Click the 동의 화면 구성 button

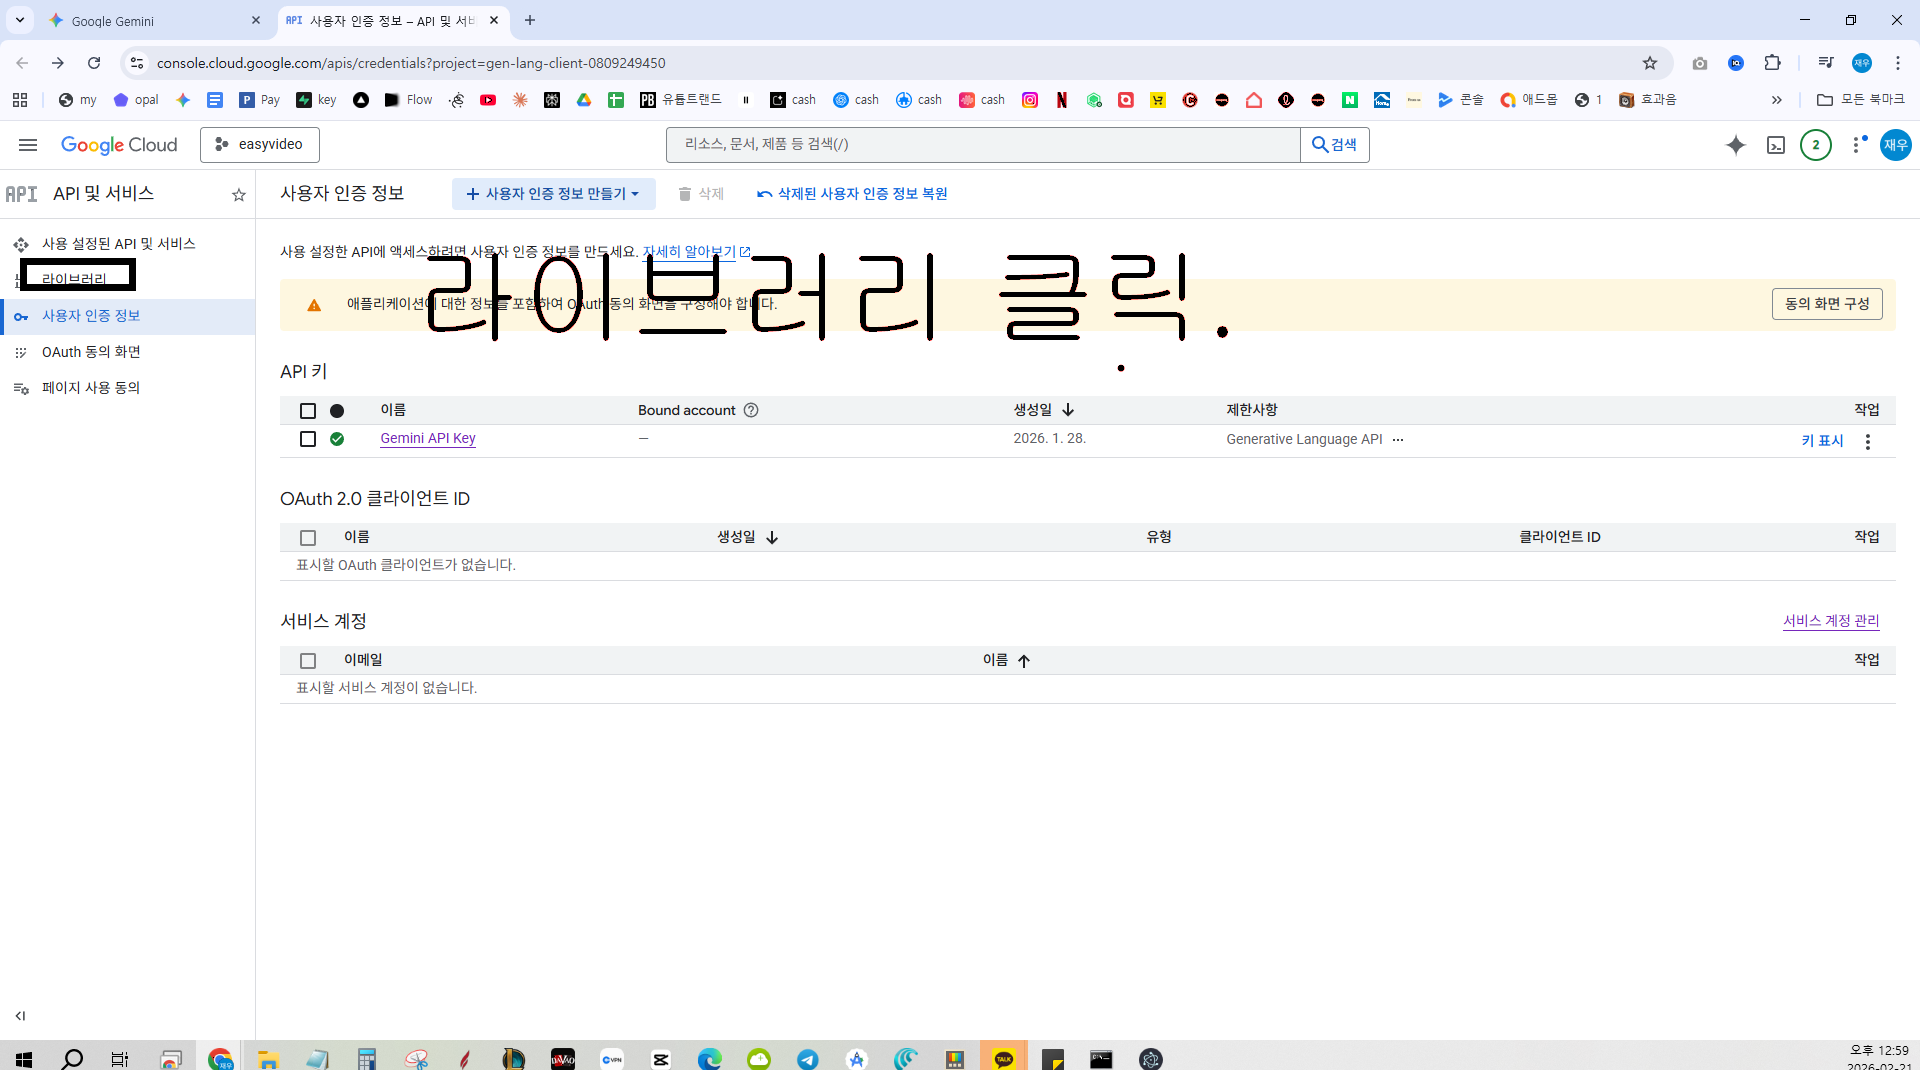(1827, 304)
